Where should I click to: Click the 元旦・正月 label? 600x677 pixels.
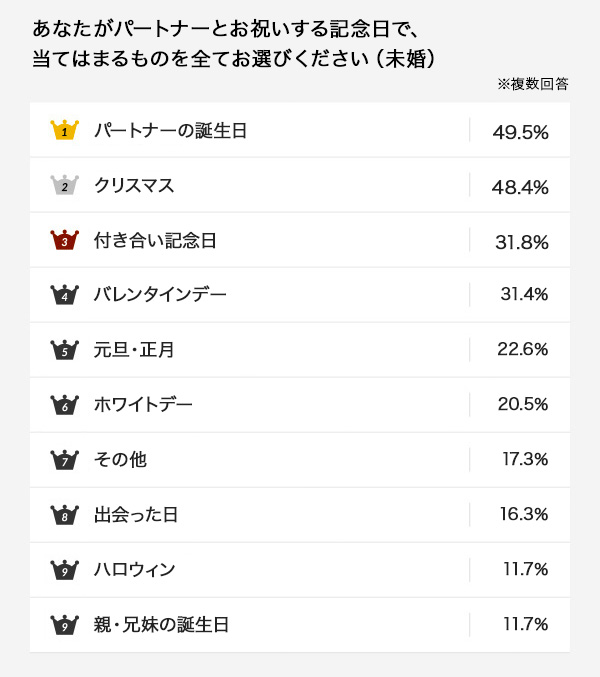point(135,350)
